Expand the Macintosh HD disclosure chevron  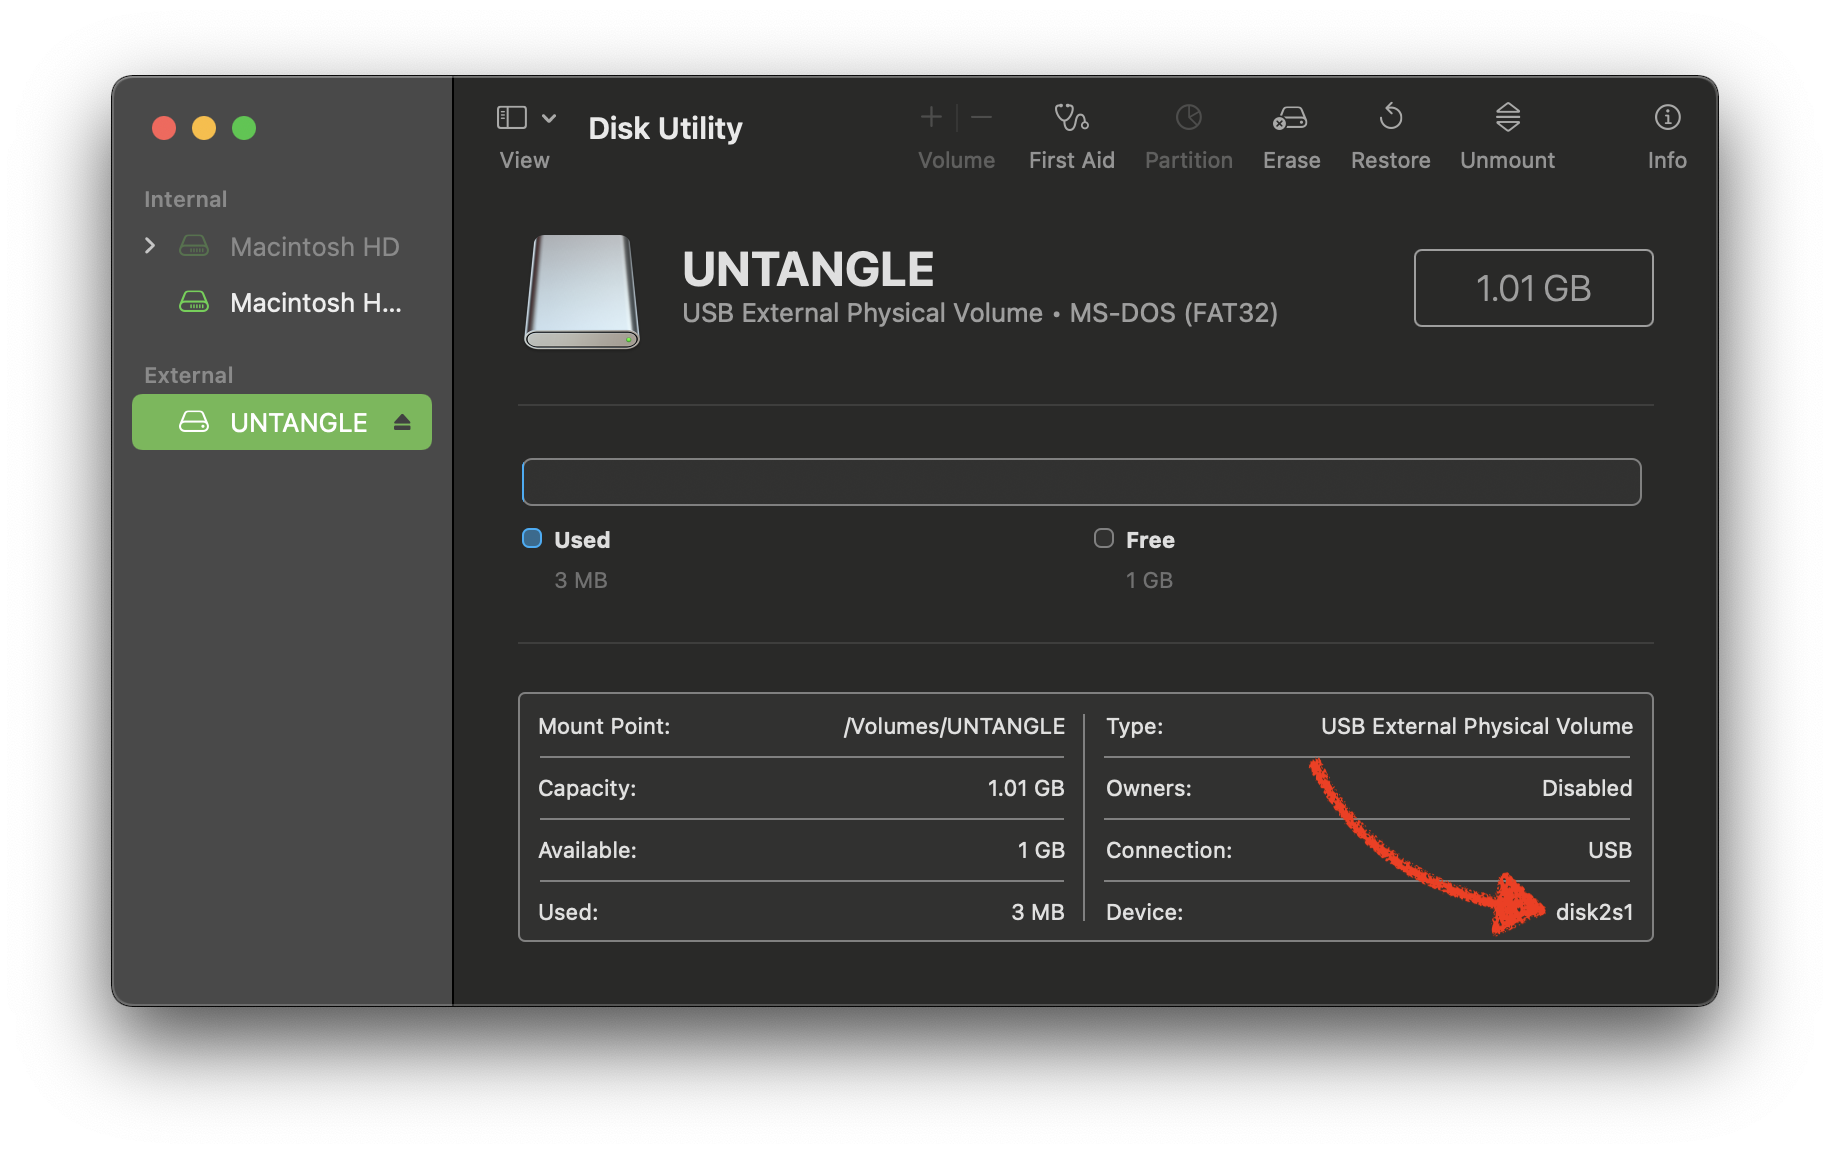pos(150,246)
